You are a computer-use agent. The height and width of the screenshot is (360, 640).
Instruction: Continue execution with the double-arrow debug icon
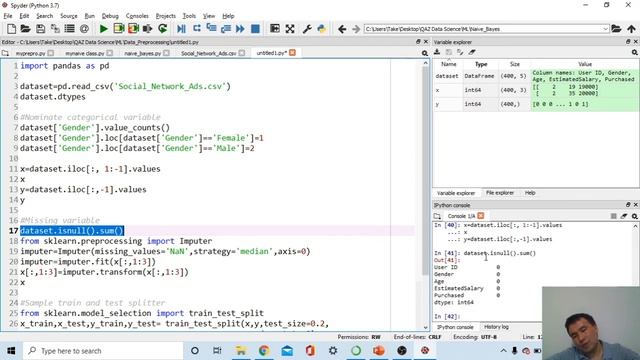(x=240, y=29)
